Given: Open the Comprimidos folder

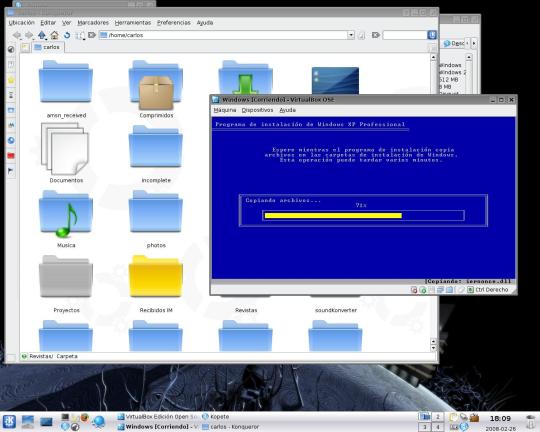Looking at the screenshot, I should pyautogui.click(x=156, y=84).
